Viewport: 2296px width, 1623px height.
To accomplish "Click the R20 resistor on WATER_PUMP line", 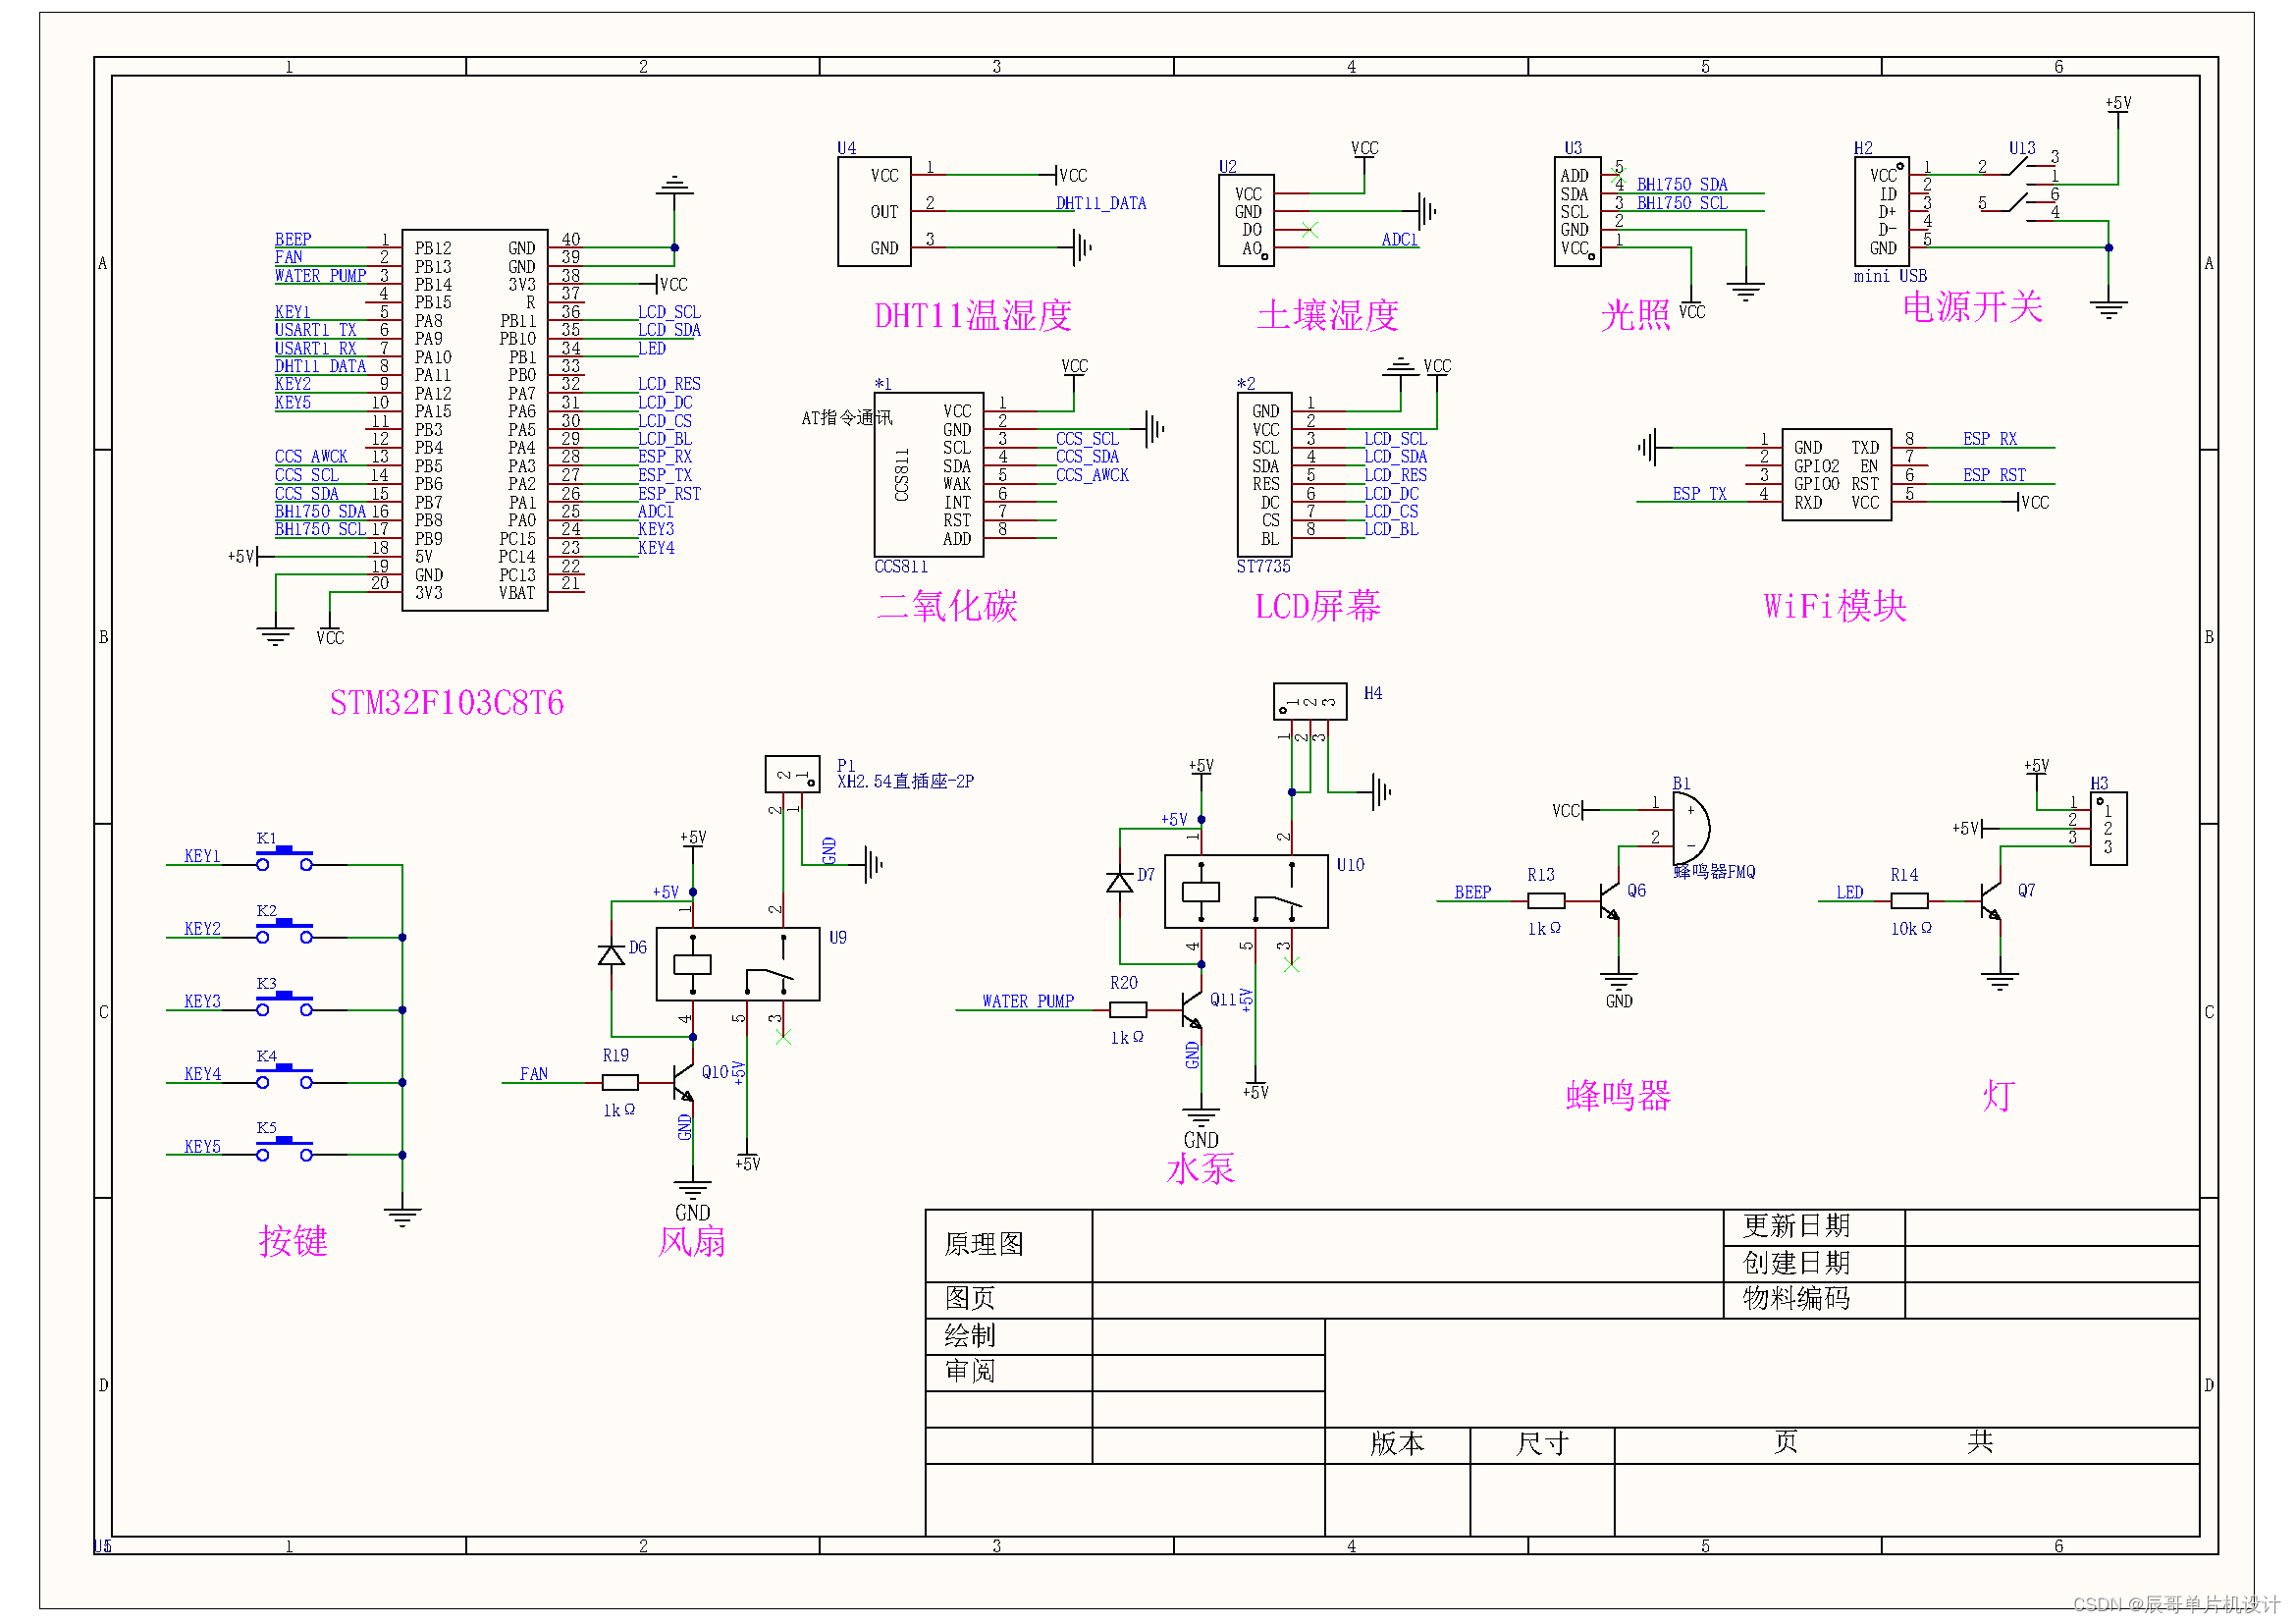I will (x=1127, y=1010).
